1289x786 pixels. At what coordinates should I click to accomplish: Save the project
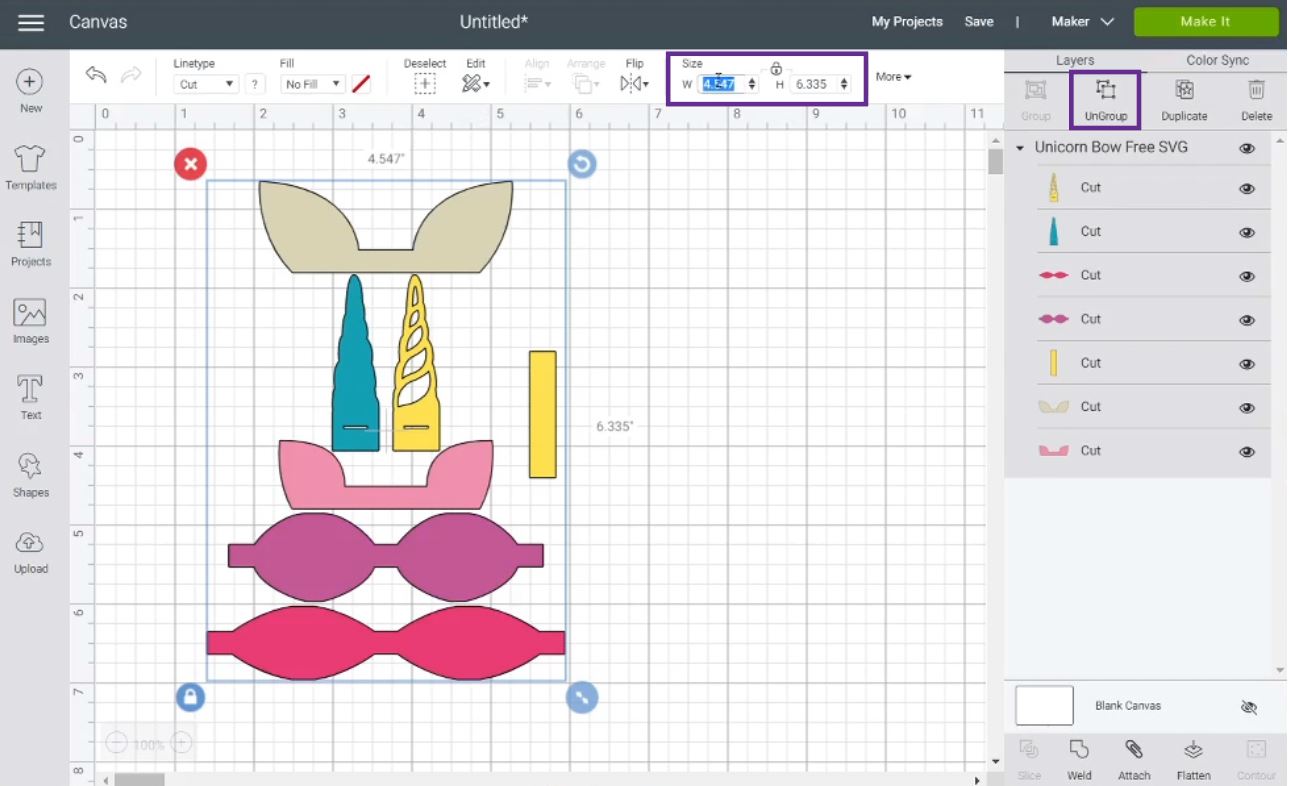coord(979,22)
